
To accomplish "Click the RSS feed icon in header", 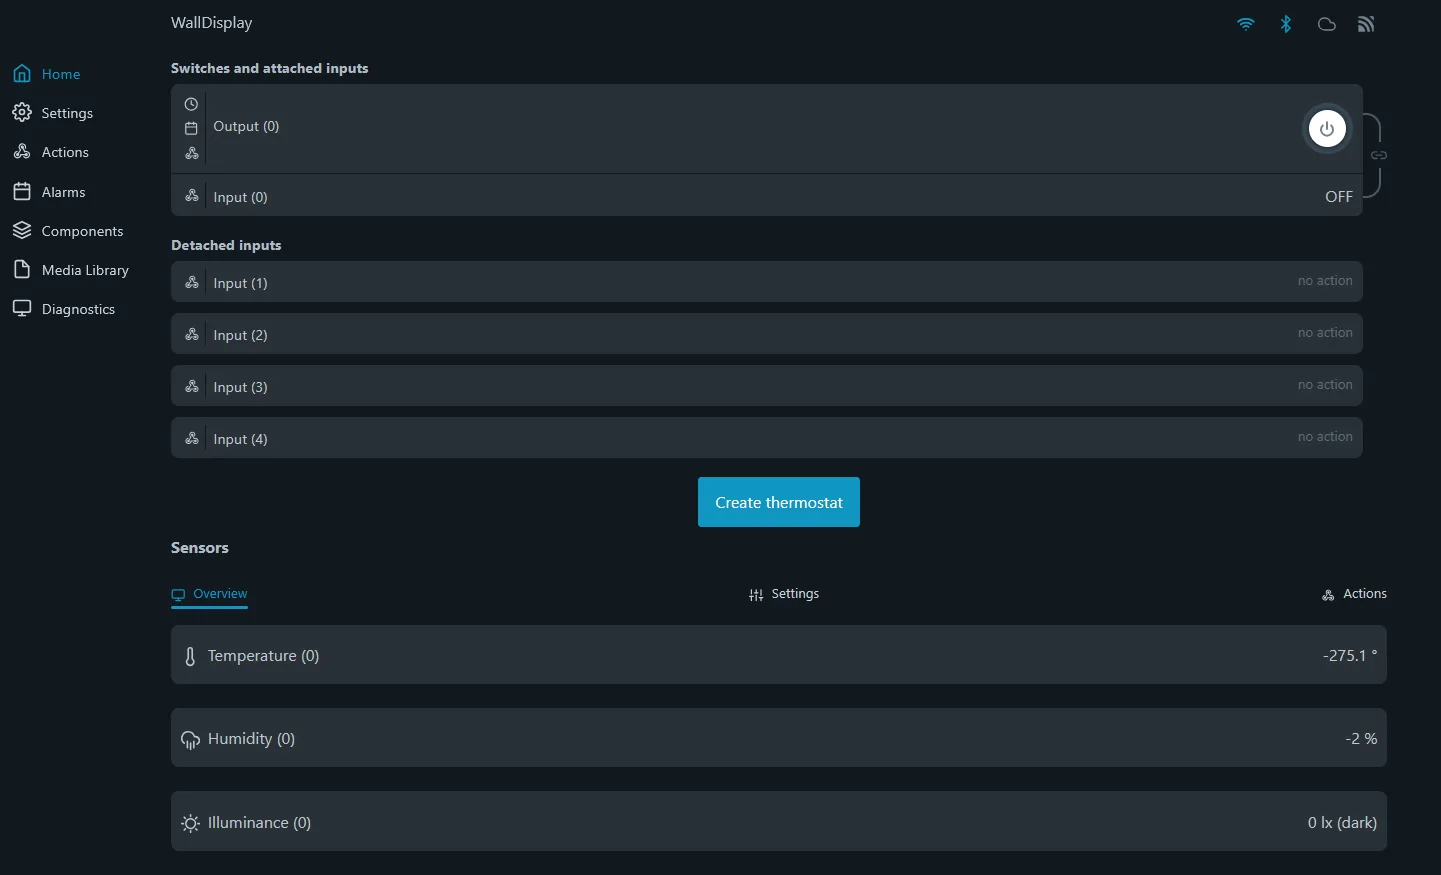I will (x=1366, y=24).
